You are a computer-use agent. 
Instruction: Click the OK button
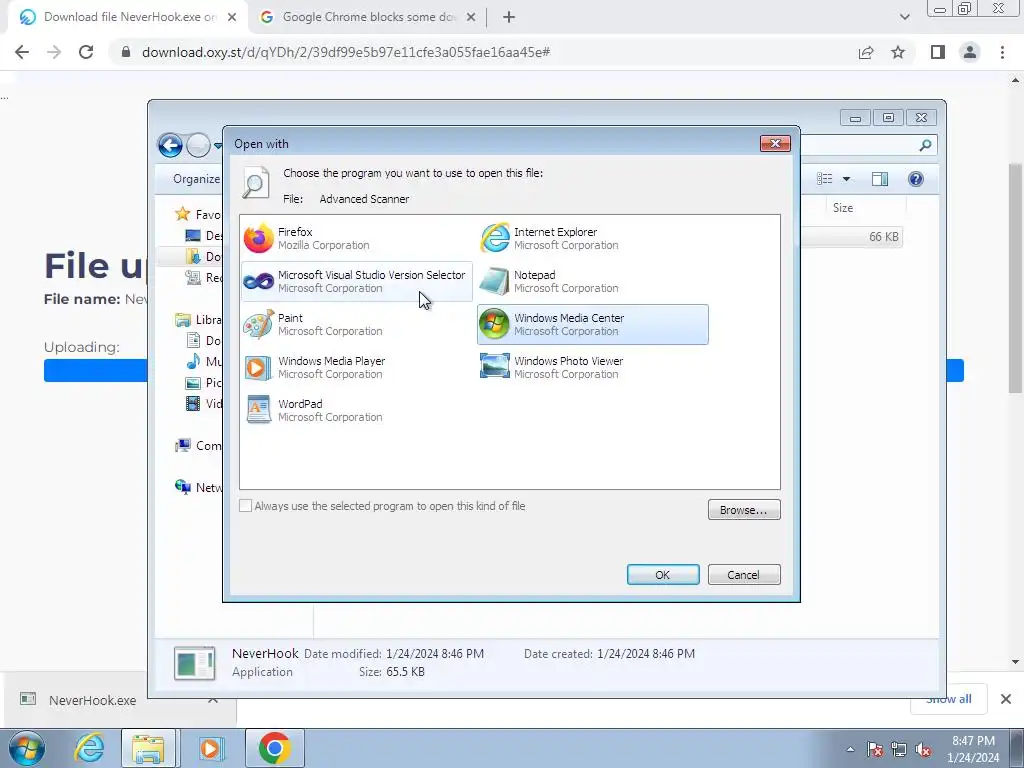point(663,575)
